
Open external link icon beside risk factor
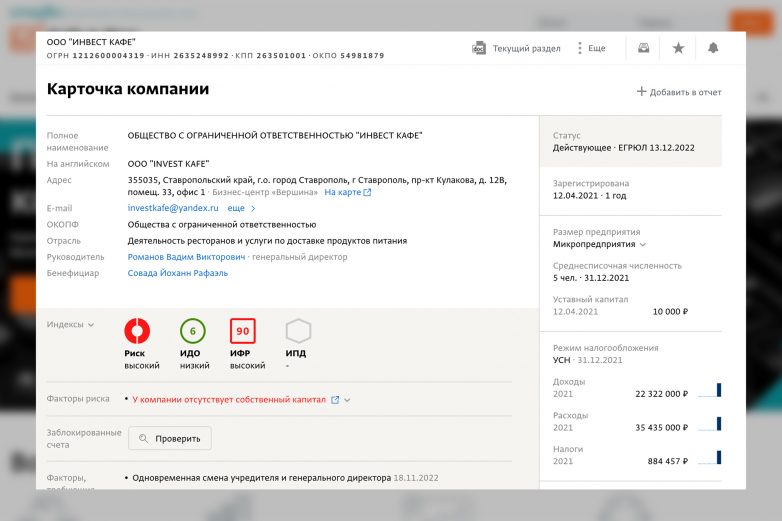coord(335,400)
